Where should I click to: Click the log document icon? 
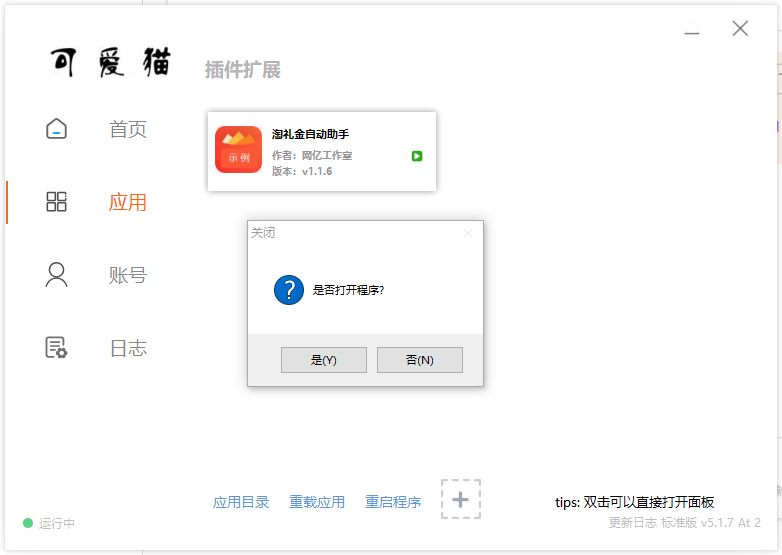(56, 348)
